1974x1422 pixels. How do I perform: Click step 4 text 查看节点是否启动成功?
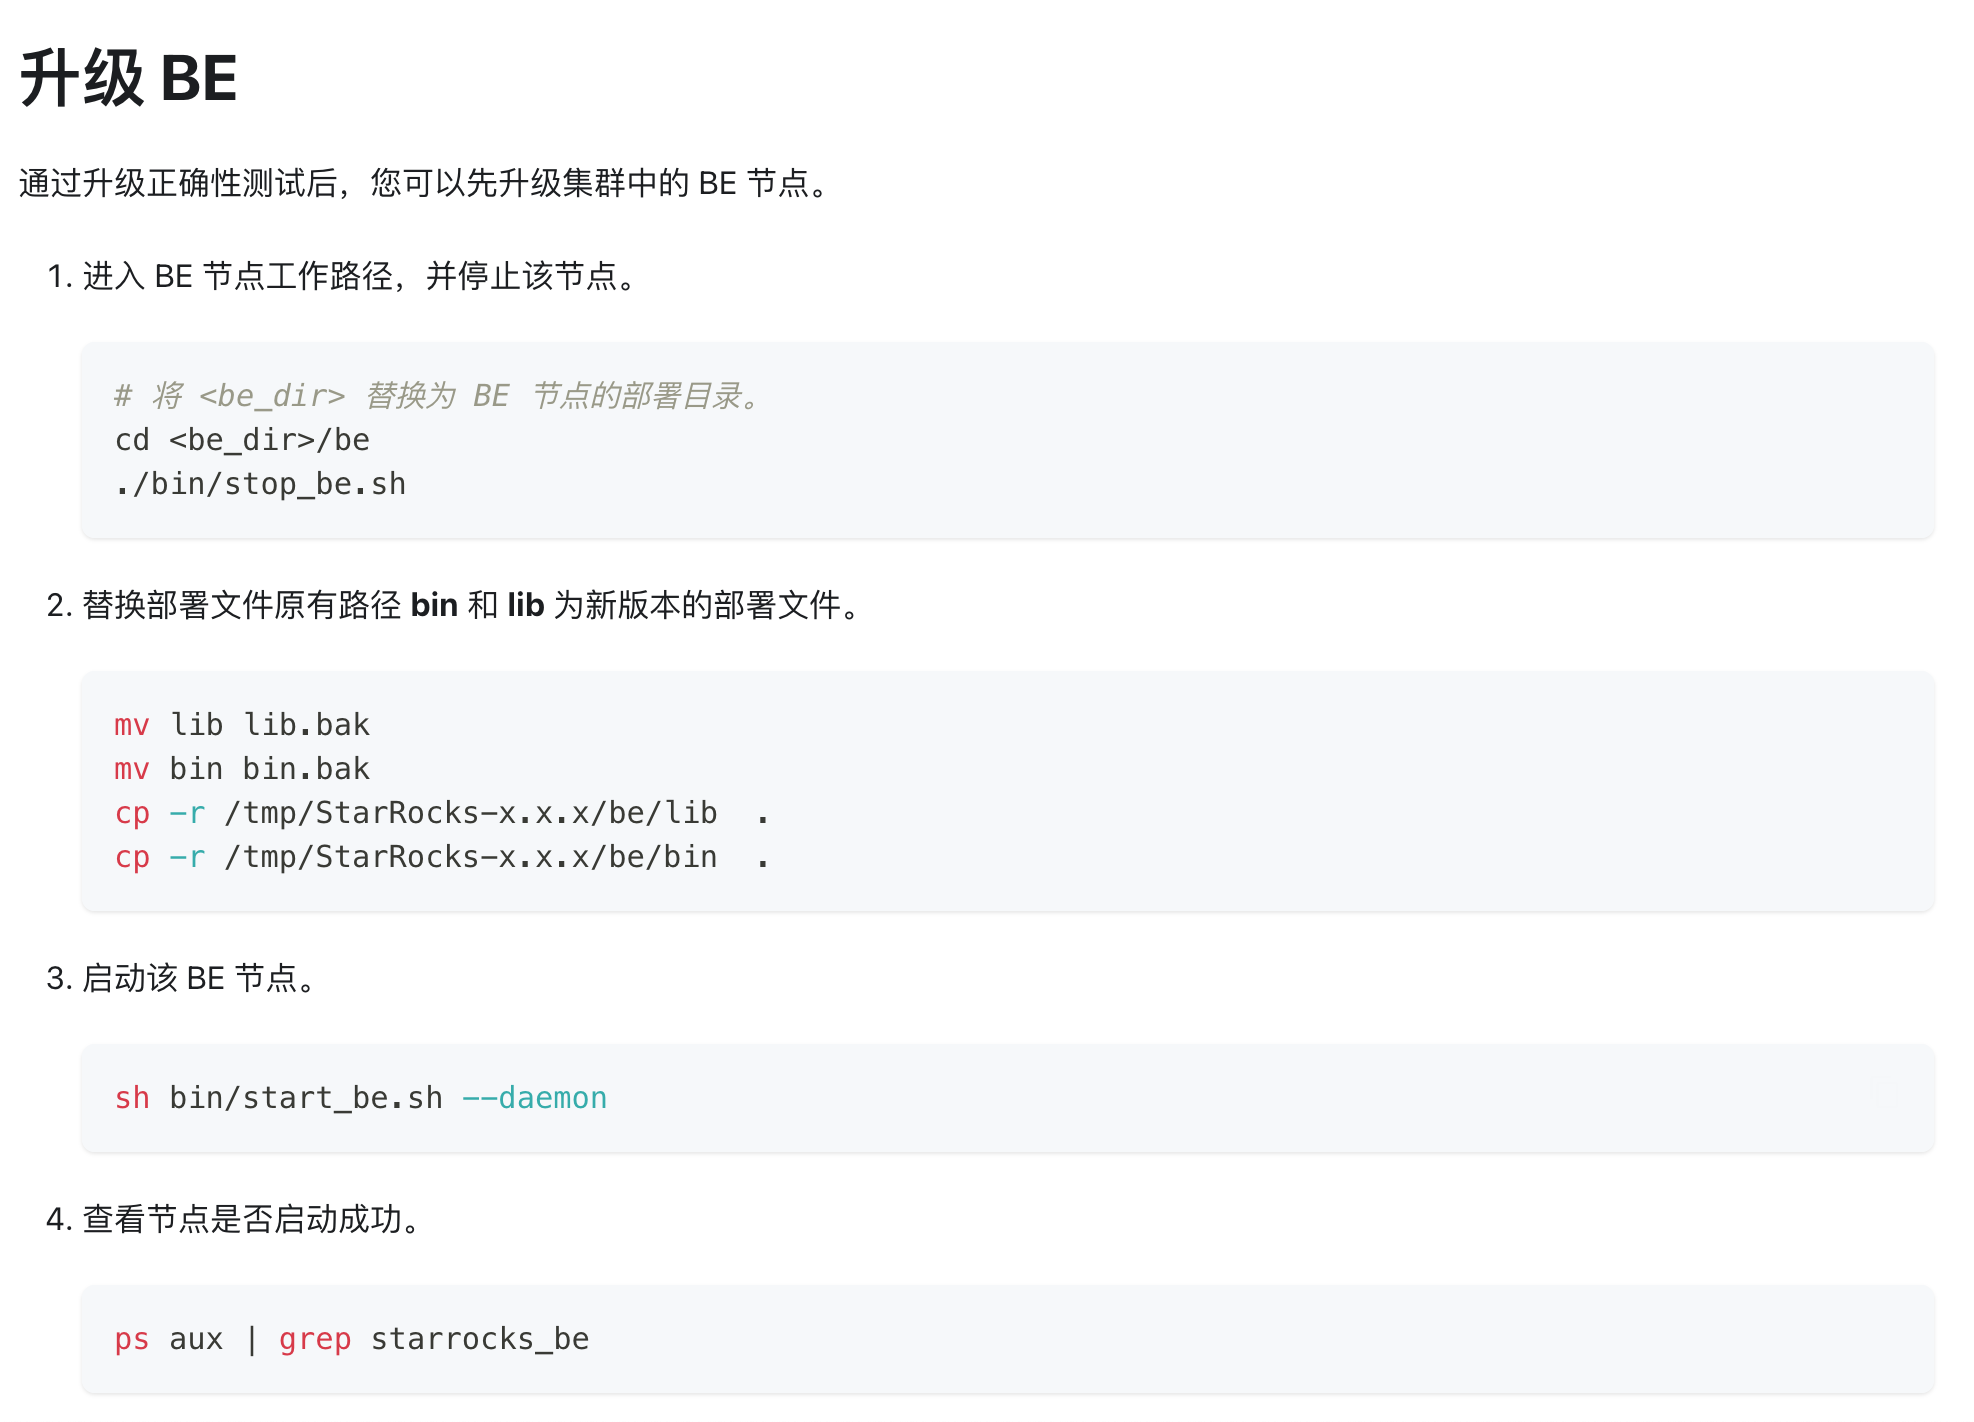[250, 1219]
